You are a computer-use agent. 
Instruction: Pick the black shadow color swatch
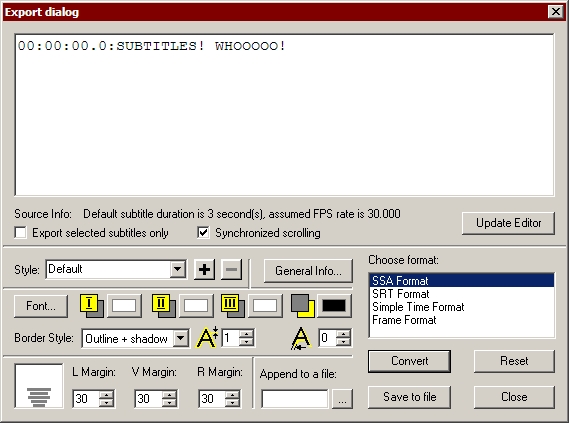(x=334, y=306)
